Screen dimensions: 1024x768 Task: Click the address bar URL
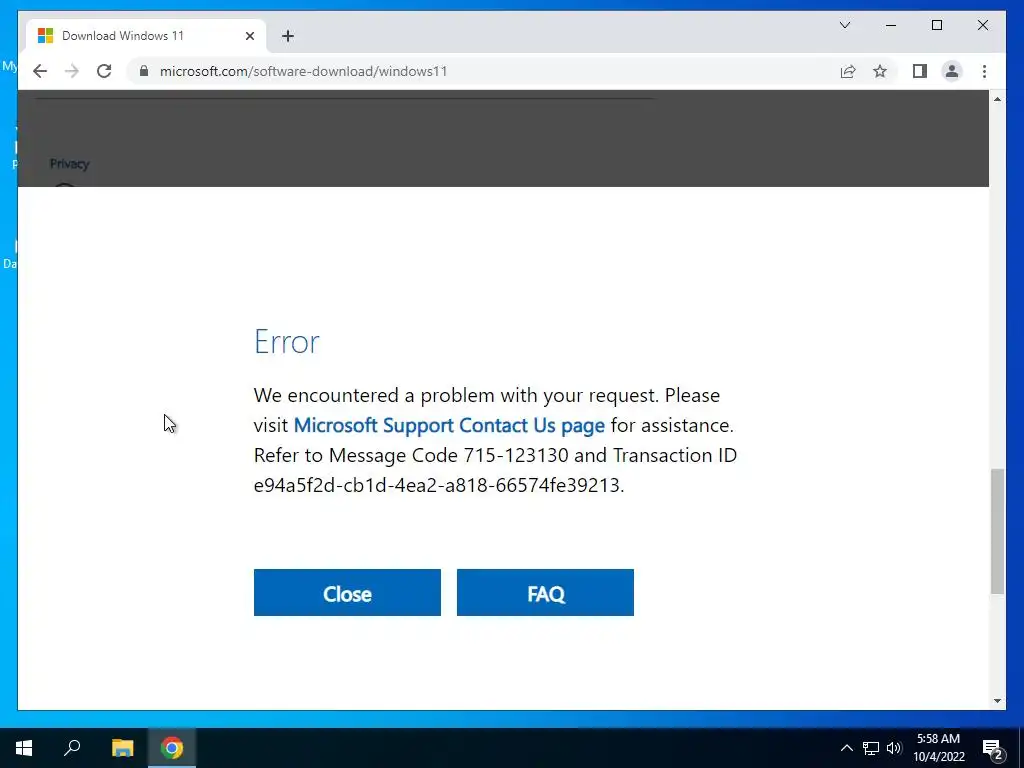point(303,71)
